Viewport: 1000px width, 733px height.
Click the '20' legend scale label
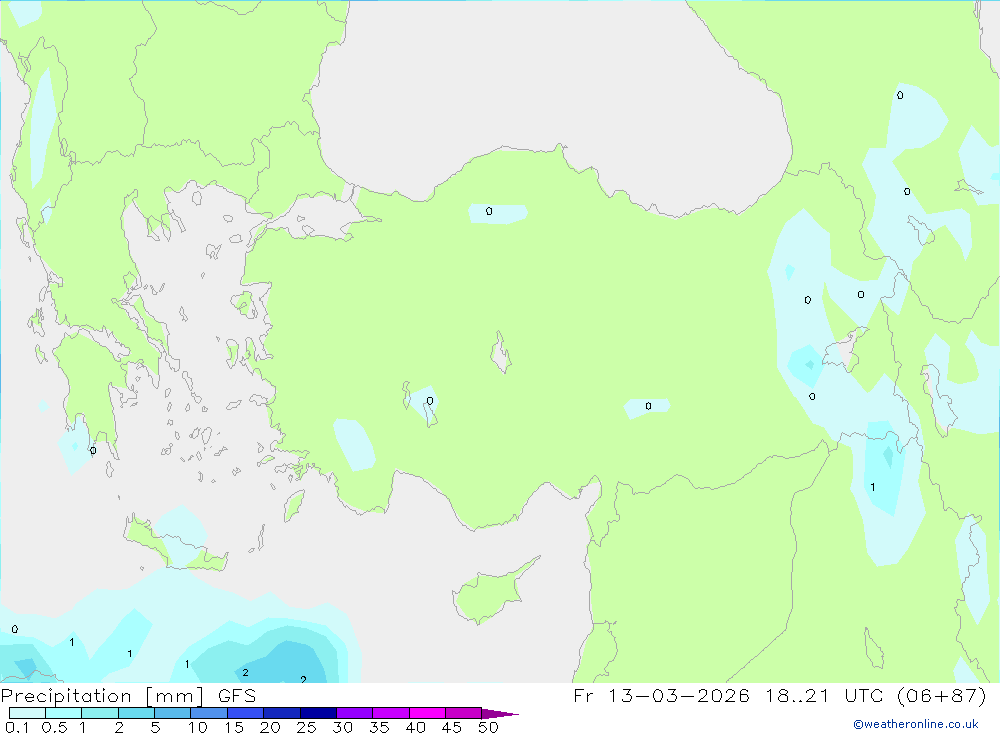(x=270, y=727)
